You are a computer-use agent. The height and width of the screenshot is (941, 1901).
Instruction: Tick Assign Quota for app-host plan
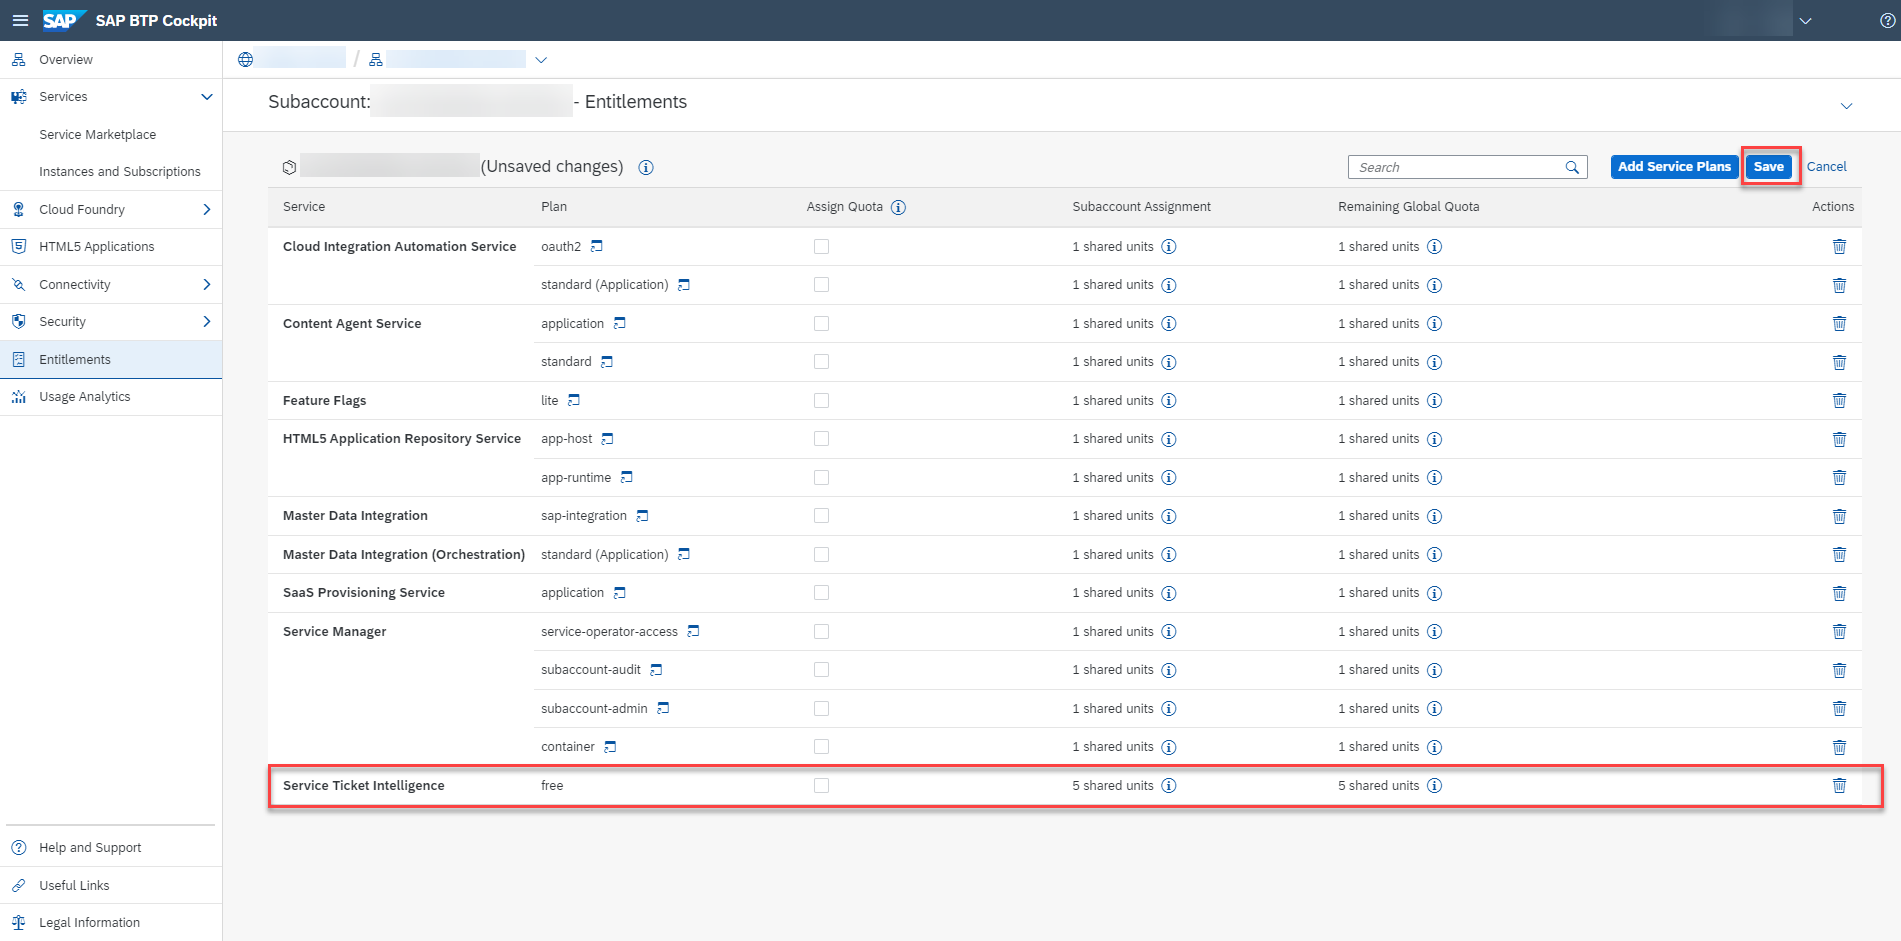821,439
